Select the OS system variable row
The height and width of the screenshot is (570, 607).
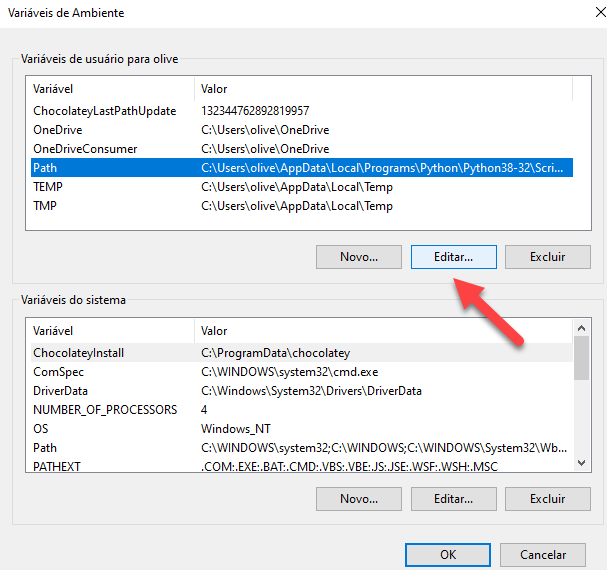pyautogui.click(x=302, y=429)
